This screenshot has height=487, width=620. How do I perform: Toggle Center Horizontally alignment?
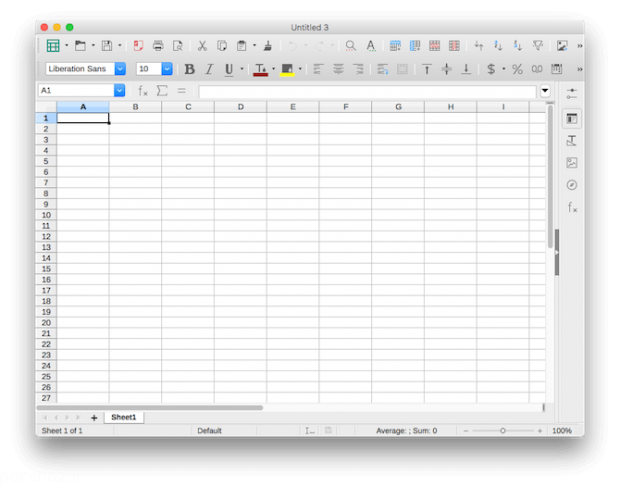[338, 69]
